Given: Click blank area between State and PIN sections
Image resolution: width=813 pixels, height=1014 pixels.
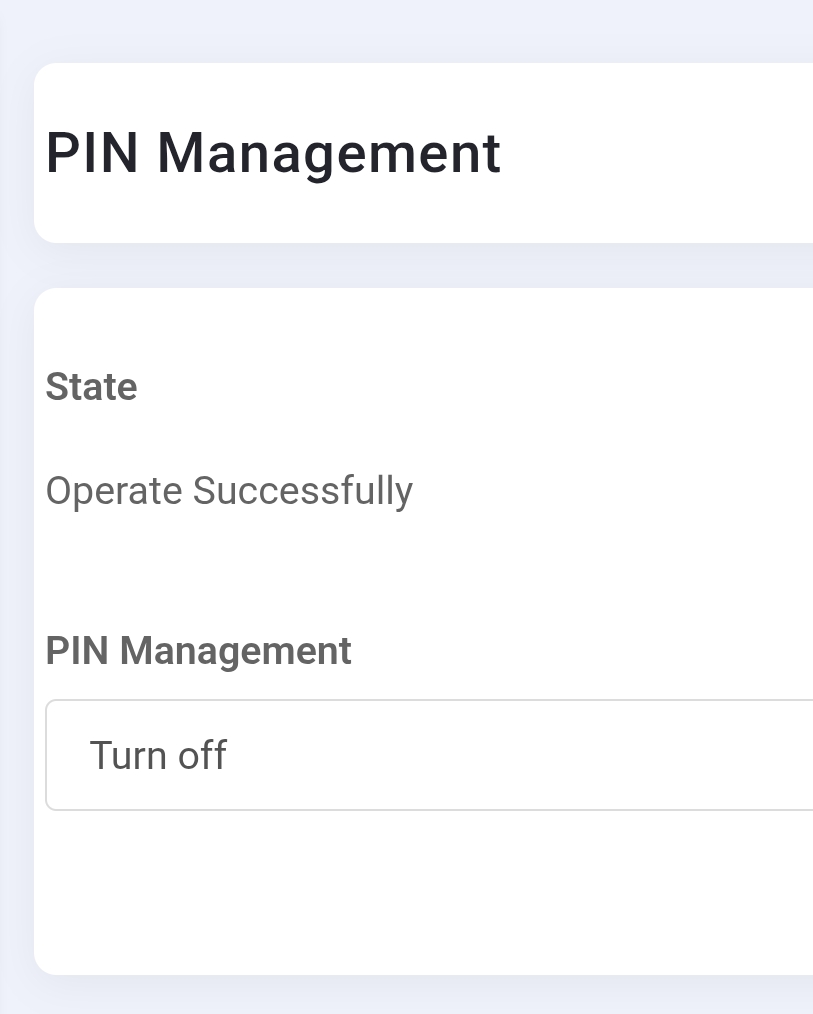Looking at the screenshot, I should pyautogui.click(x=400, y=570).
